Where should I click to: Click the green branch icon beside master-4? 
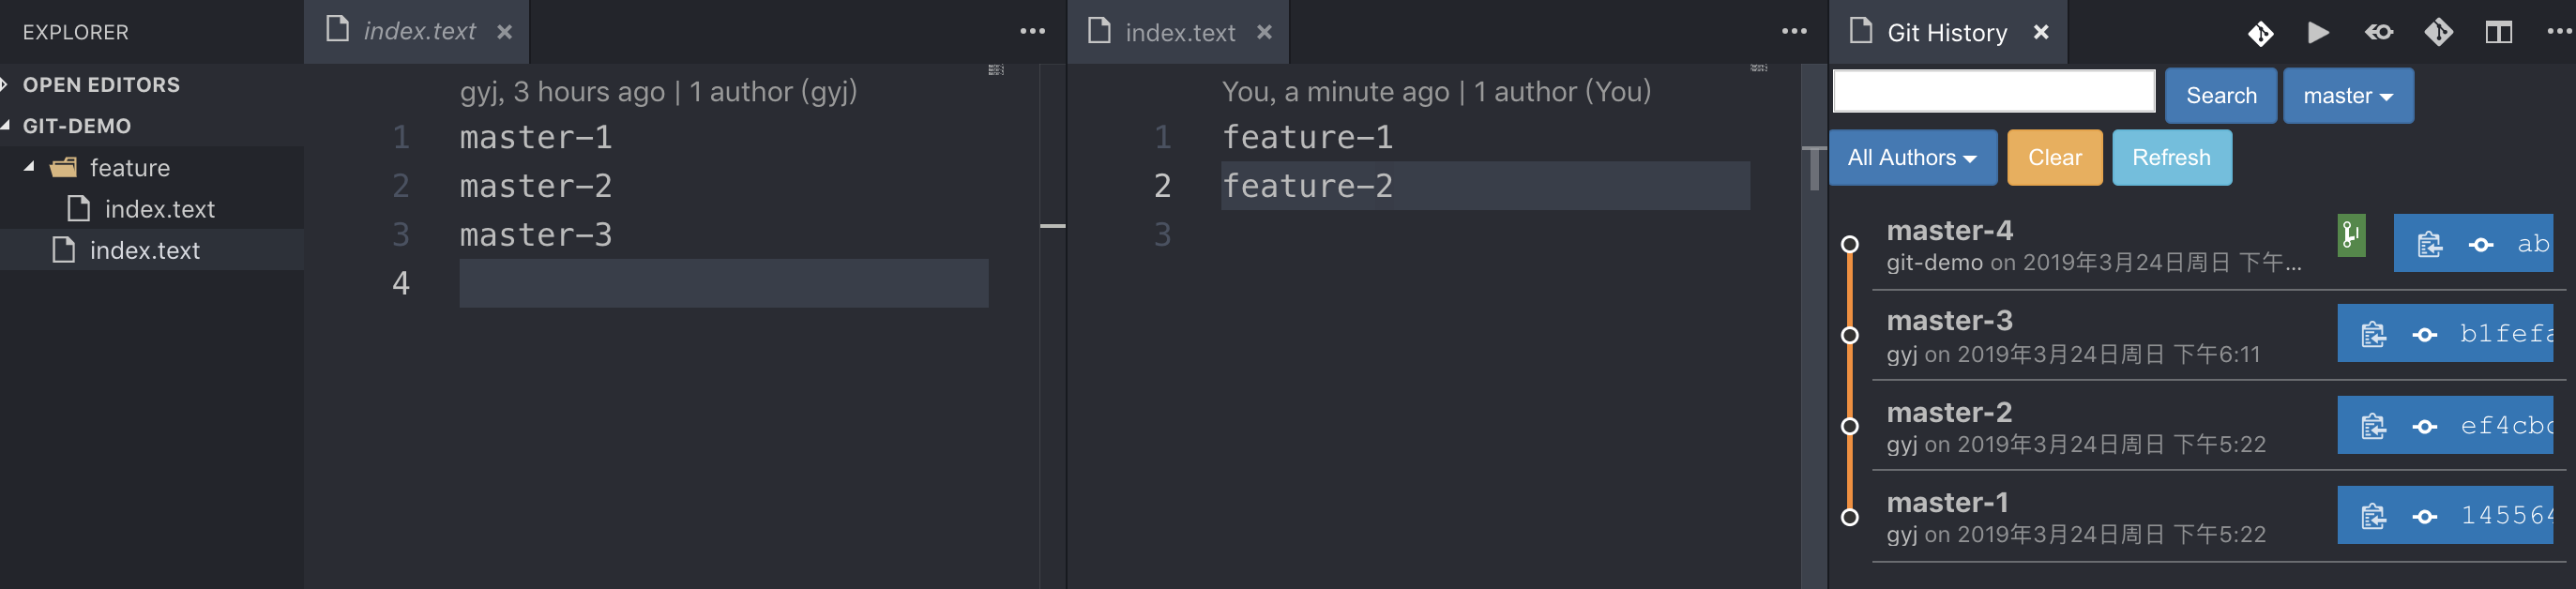(x=2351, y=237)
